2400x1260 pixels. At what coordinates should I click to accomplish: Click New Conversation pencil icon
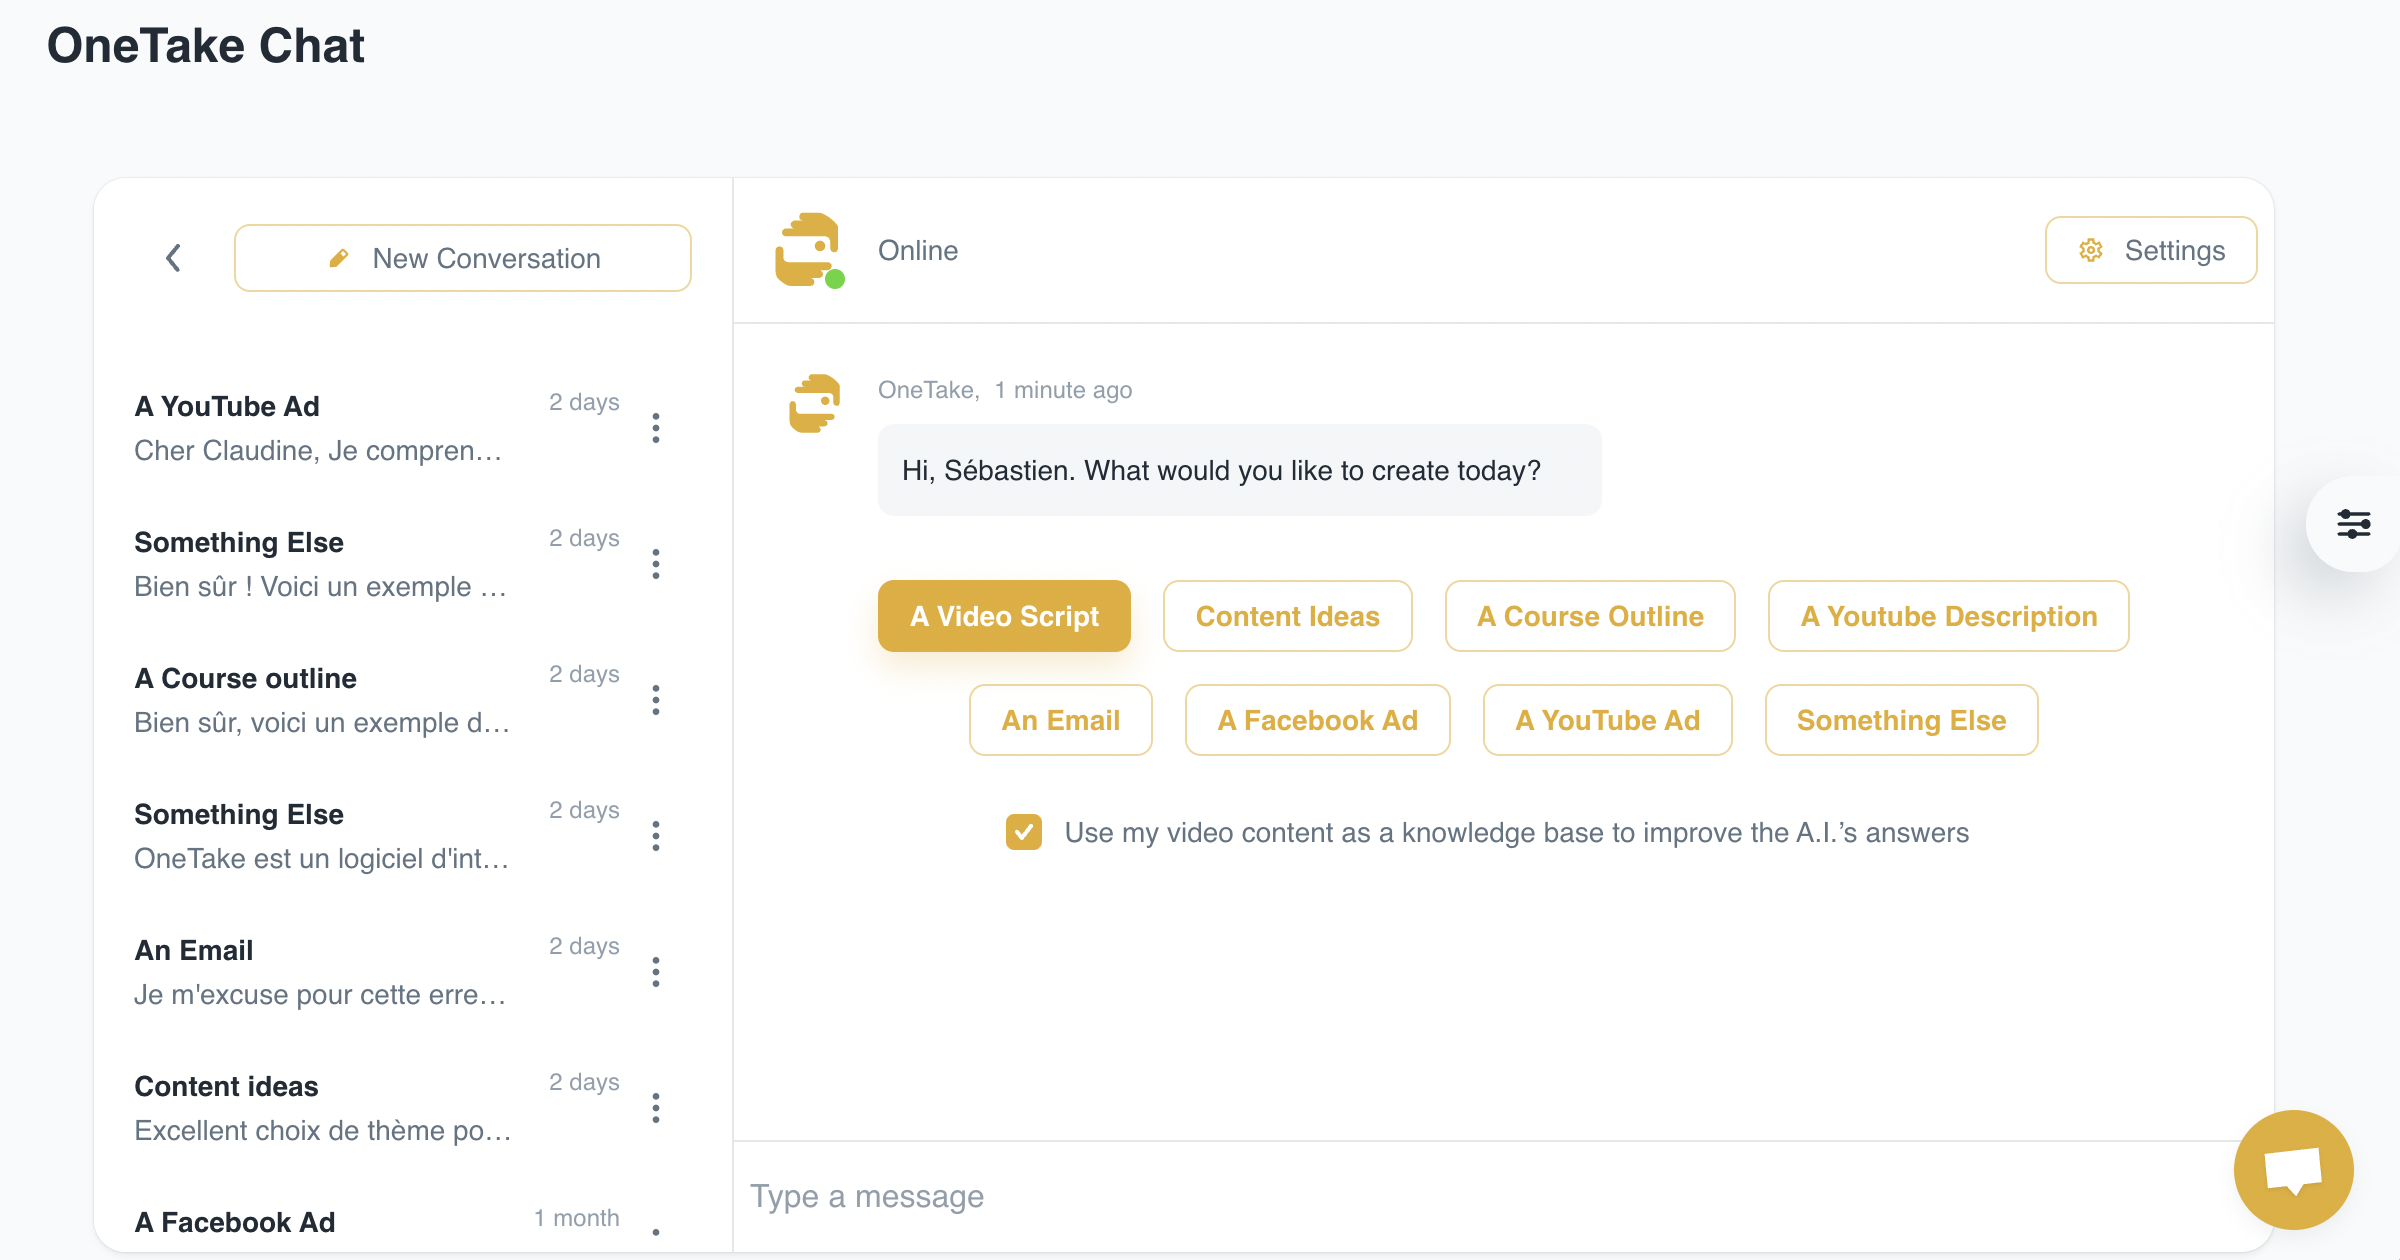pos(338,257)
